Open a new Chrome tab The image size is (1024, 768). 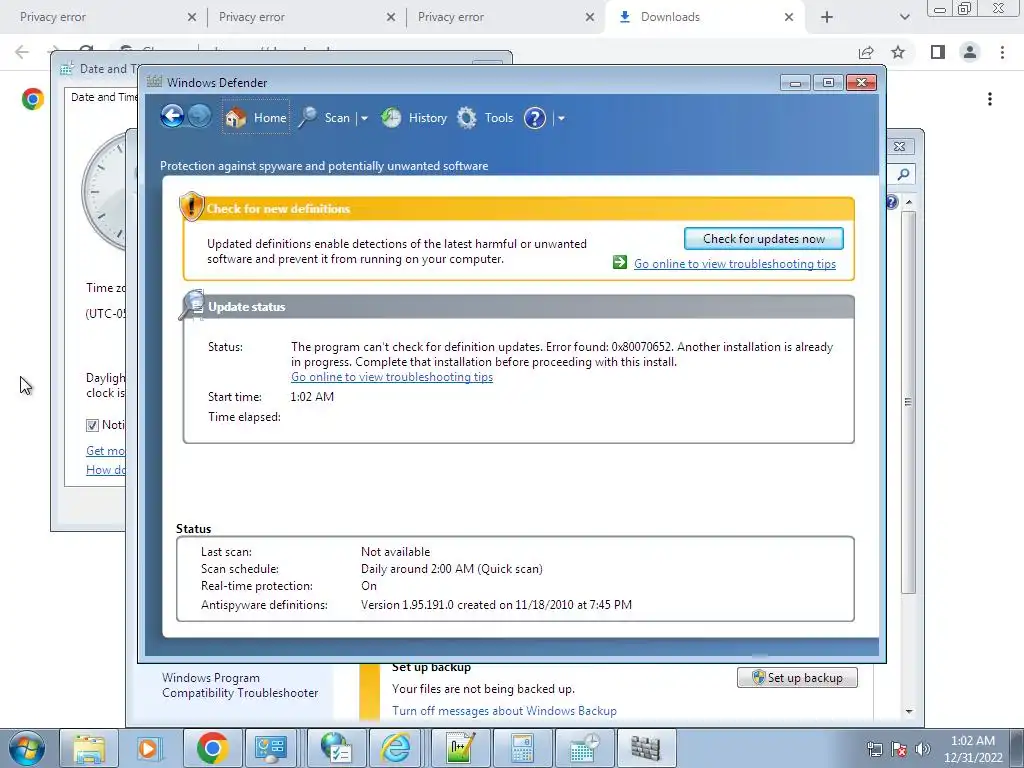[827, 17]
